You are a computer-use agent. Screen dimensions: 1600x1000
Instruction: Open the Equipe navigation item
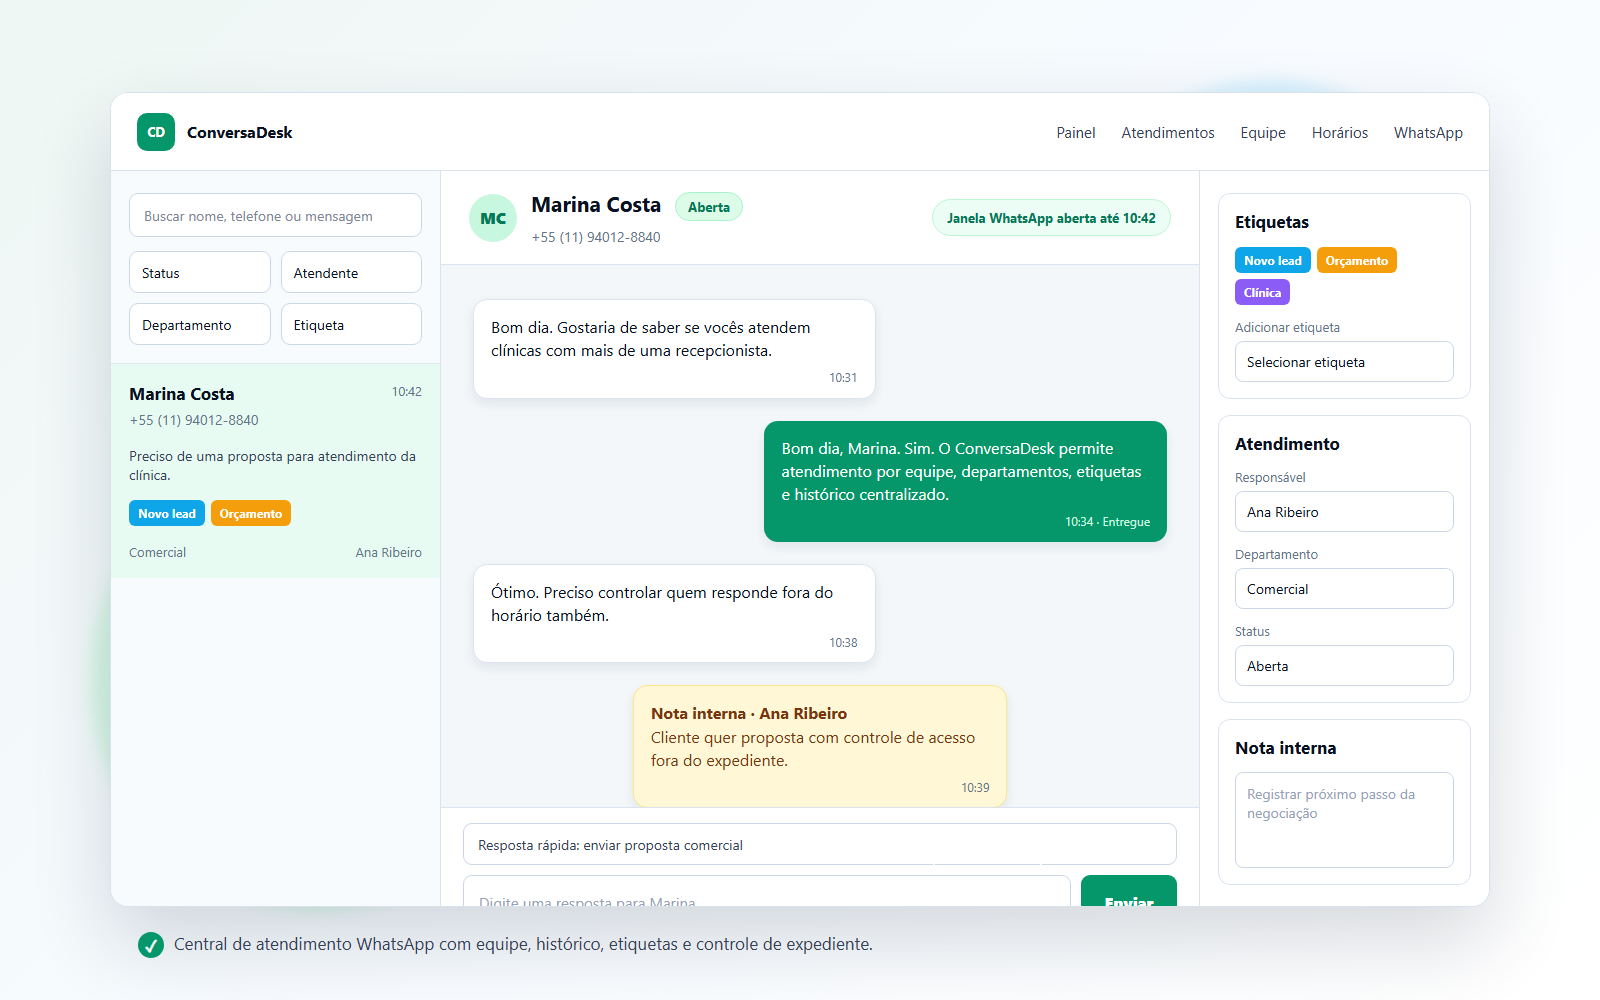click(x=1263, y=133)
